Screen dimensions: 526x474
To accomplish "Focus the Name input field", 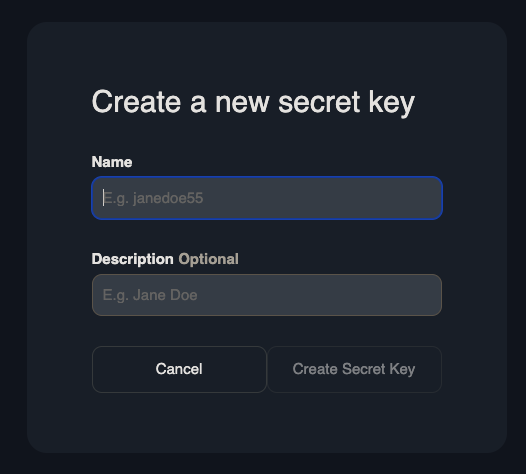I will point(267,198).
